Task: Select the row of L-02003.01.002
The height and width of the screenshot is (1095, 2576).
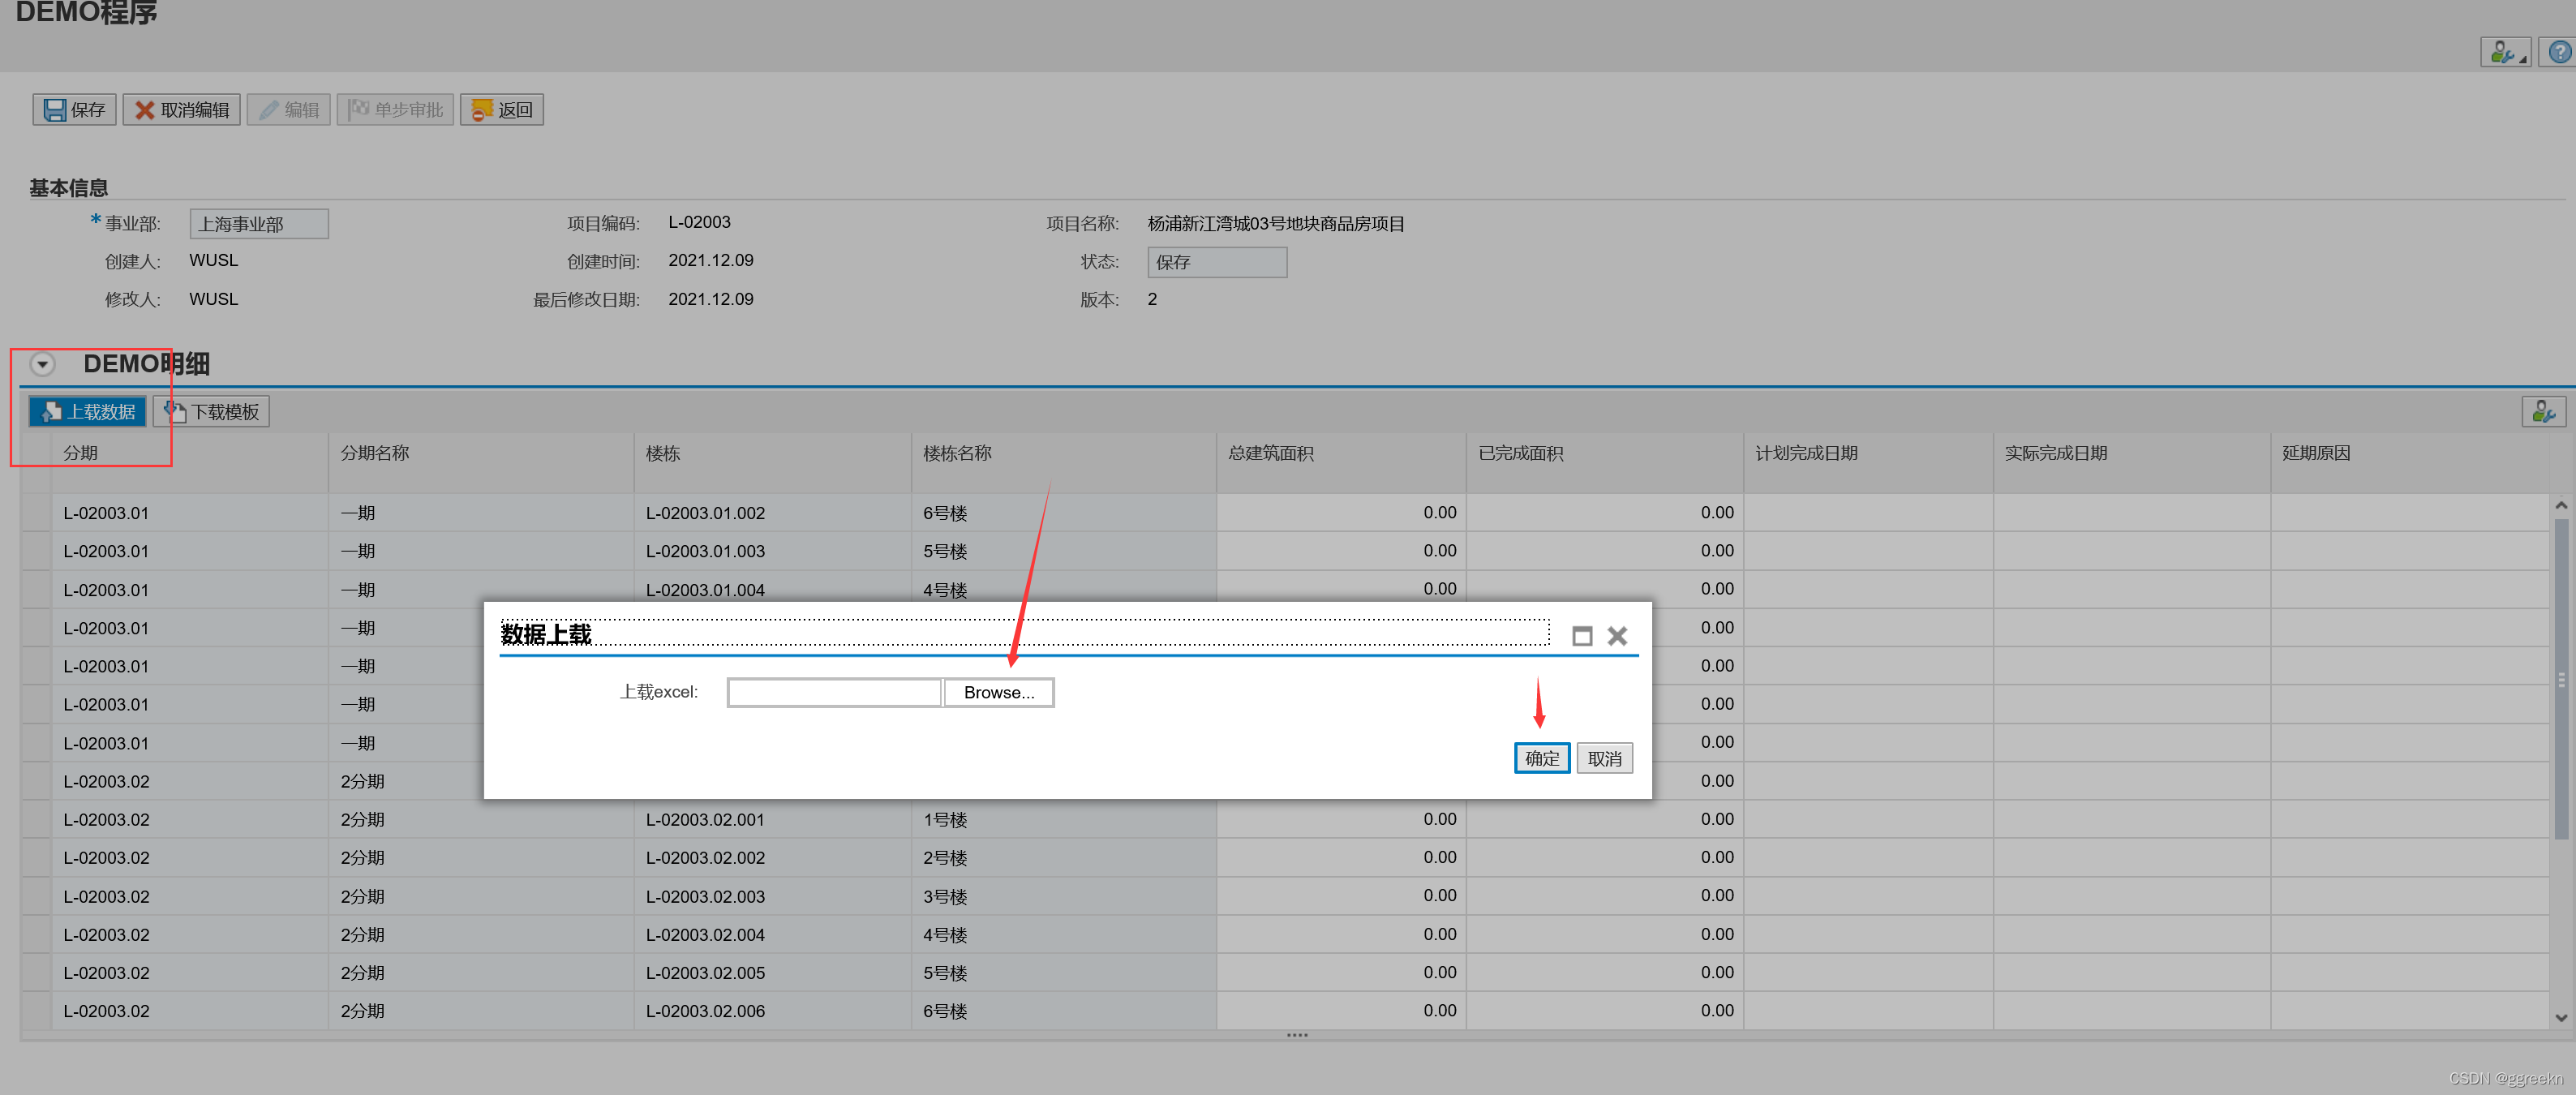Action: (x=36, y=513)
